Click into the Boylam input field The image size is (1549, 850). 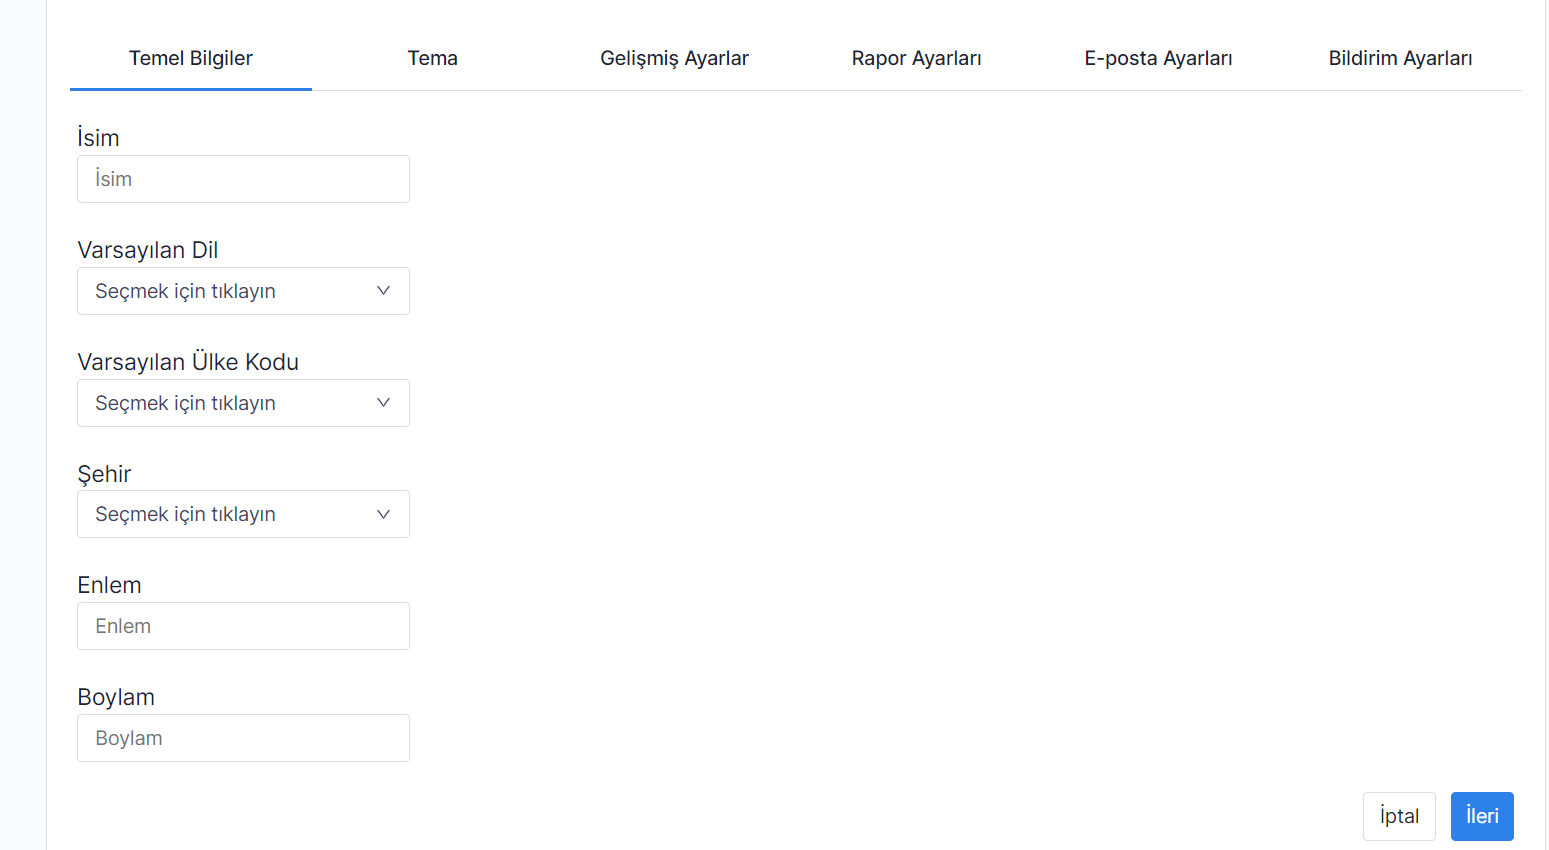(243, 738)
